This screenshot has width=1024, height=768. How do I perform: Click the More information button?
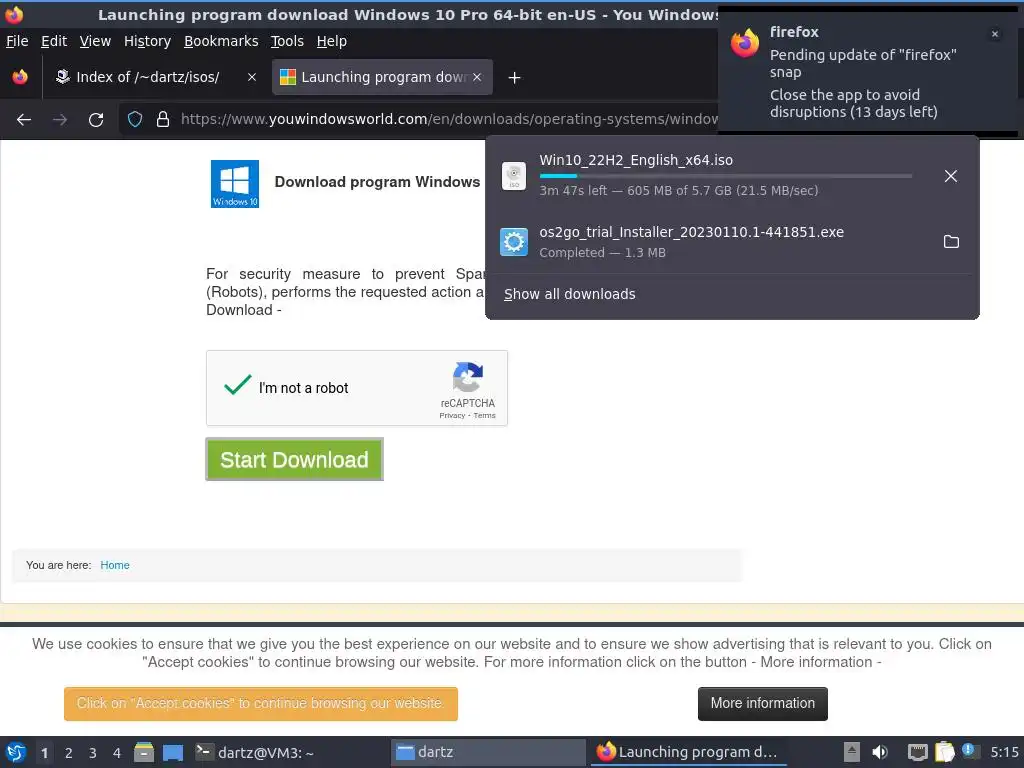pyautogui.click(x=763, y=703)
